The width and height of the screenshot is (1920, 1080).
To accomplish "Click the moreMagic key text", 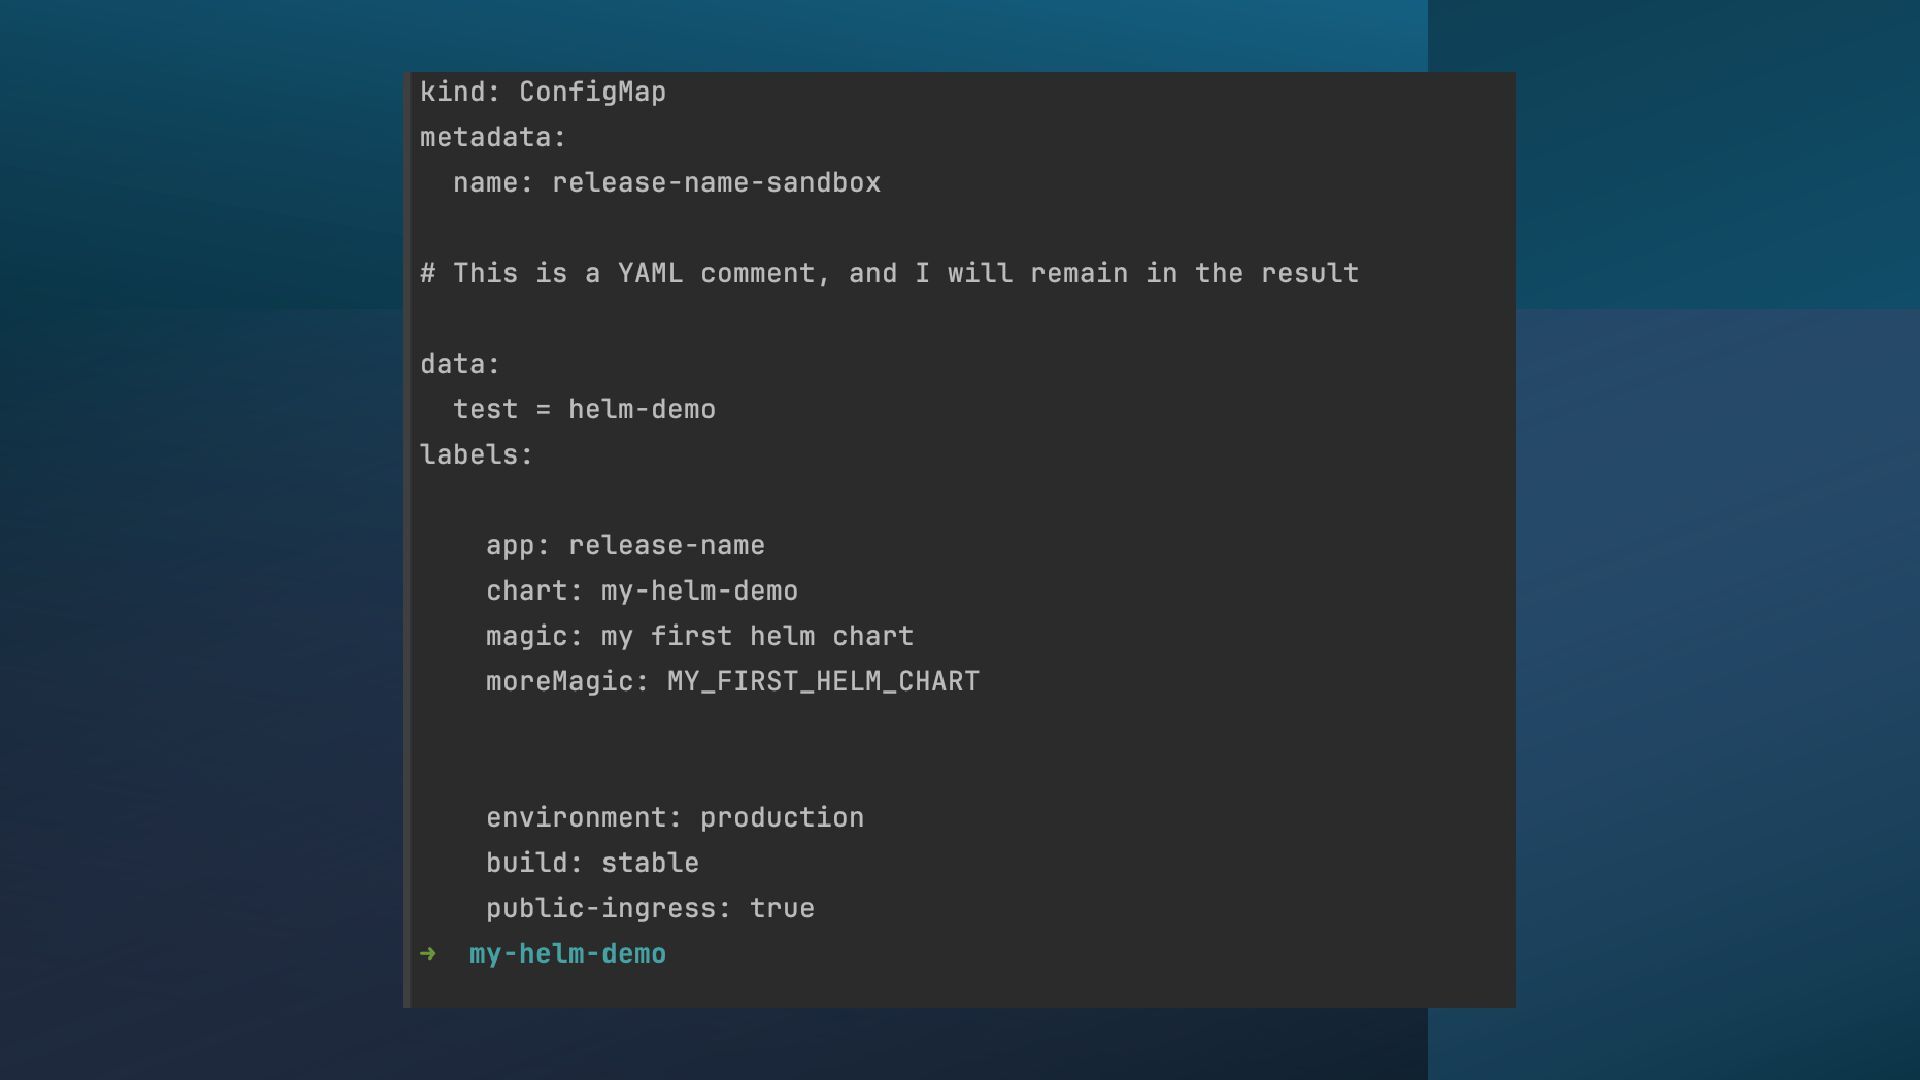I will [560, 681].
